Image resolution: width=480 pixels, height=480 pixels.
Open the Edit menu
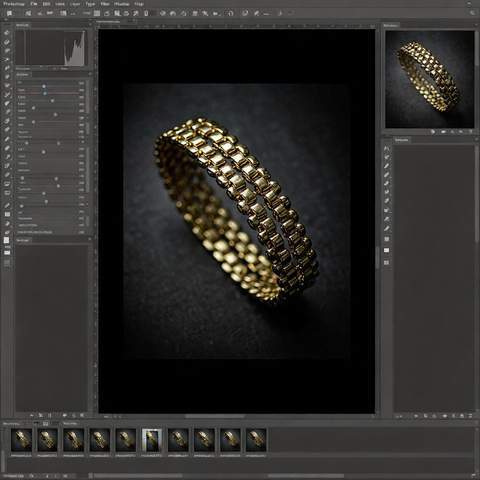click(46, 4)
